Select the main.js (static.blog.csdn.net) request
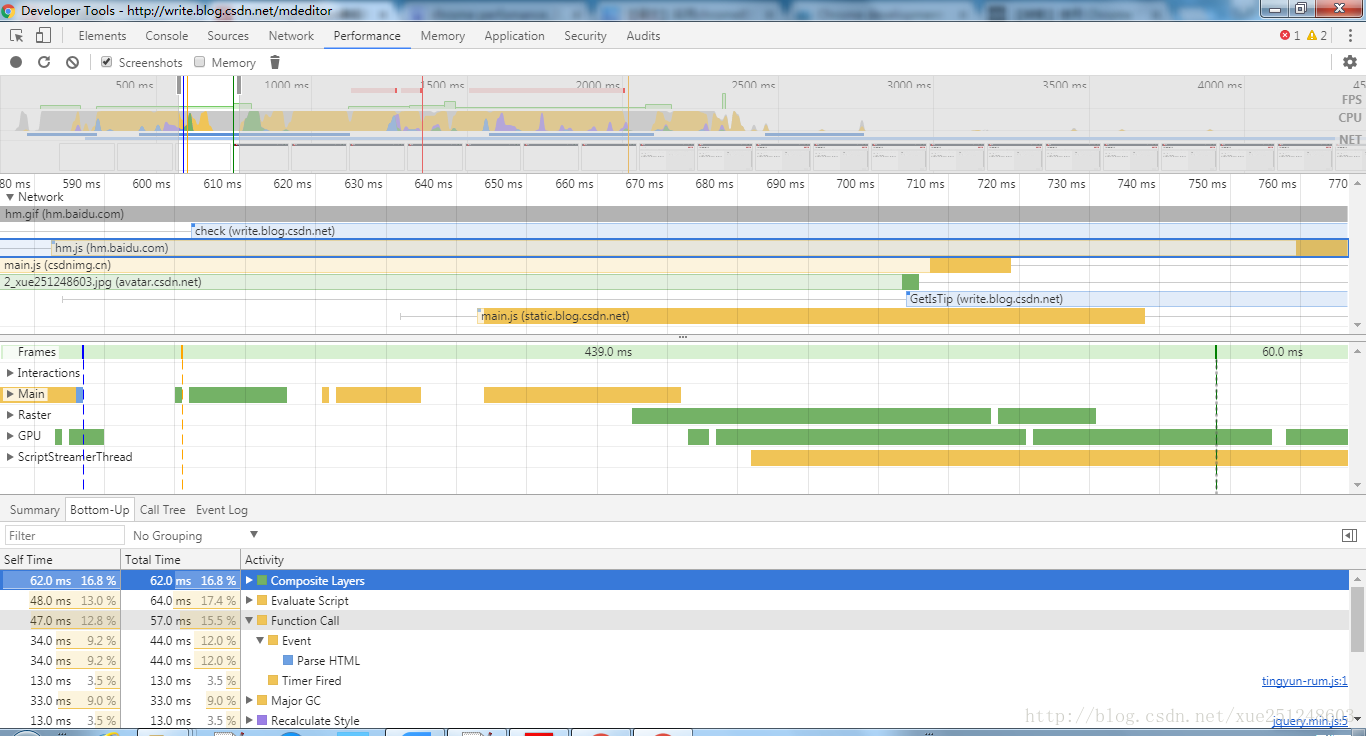This screenshot has height=736, width=1366. (812, 316)
